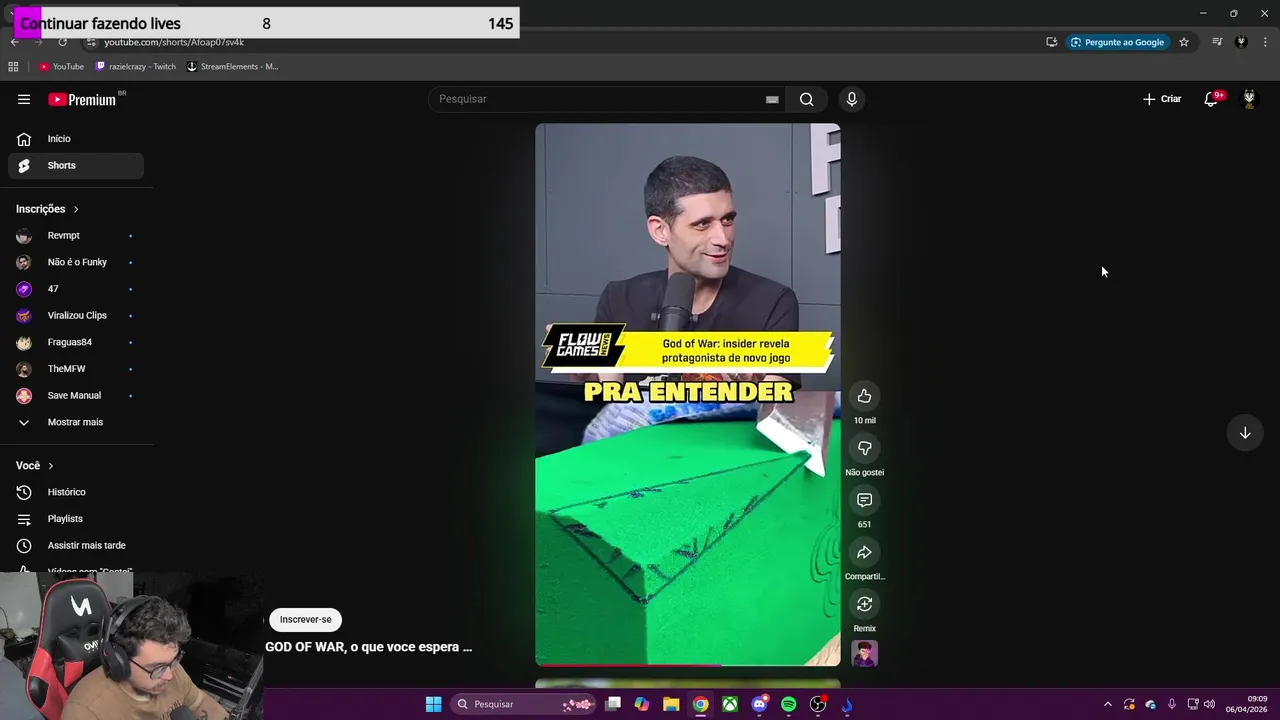Open OBS Studio from the taskbar
The height and width of the screenshot is (720, 1280).
tap(818, 704)
